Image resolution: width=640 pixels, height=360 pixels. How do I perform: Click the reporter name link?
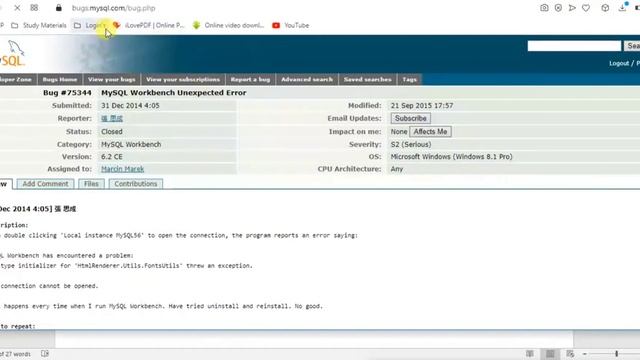(x=112, y=118)
